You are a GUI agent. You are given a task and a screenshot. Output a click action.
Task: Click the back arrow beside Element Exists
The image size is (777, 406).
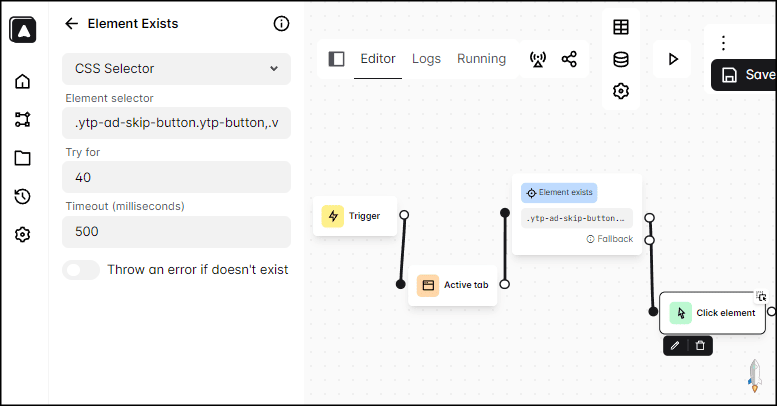(x=71, y=23)
